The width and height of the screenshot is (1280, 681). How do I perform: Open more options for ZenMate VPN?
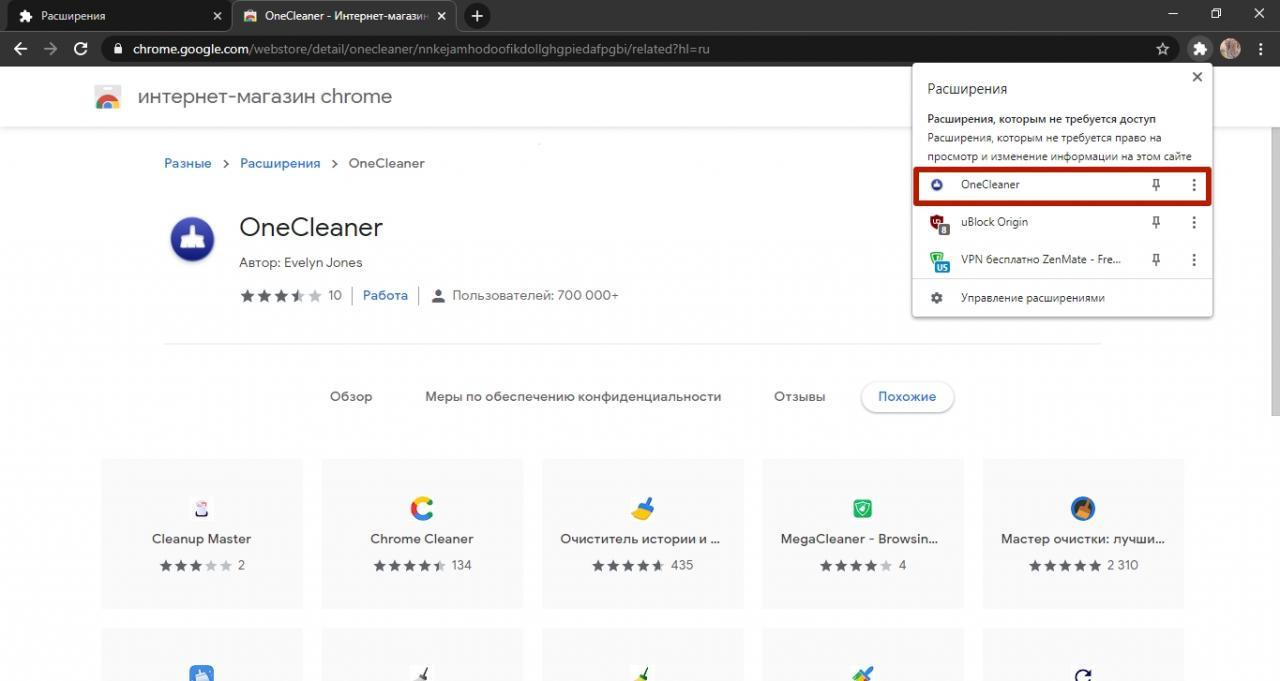click(x=1193, y=260)
